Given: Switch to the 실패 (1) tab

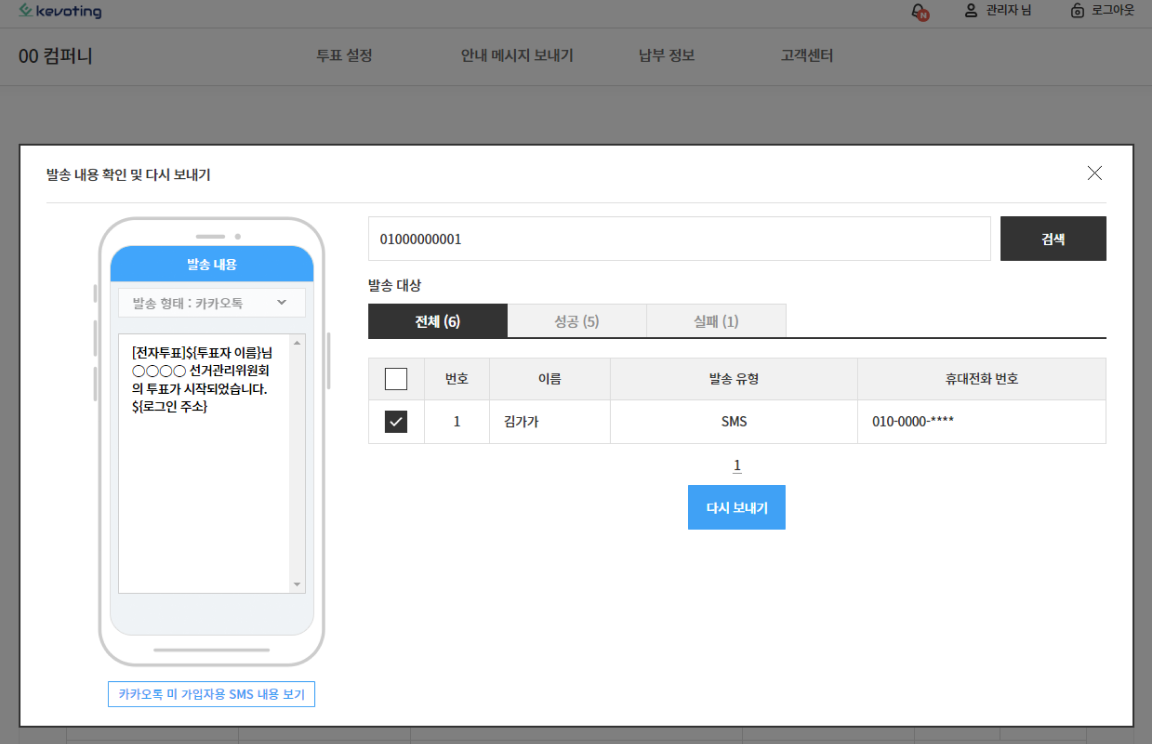Looking at the screenshot, I should coord(716,322).
